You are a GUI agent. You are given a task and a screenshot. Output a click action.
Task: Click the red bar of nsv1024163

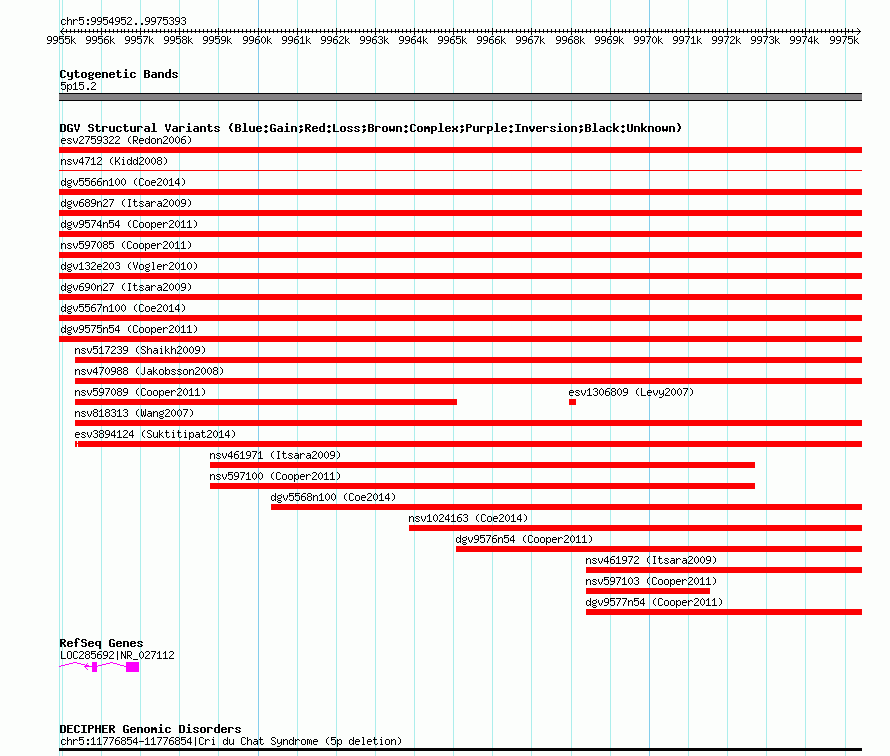pyautogui.click(x=636, y=528)
